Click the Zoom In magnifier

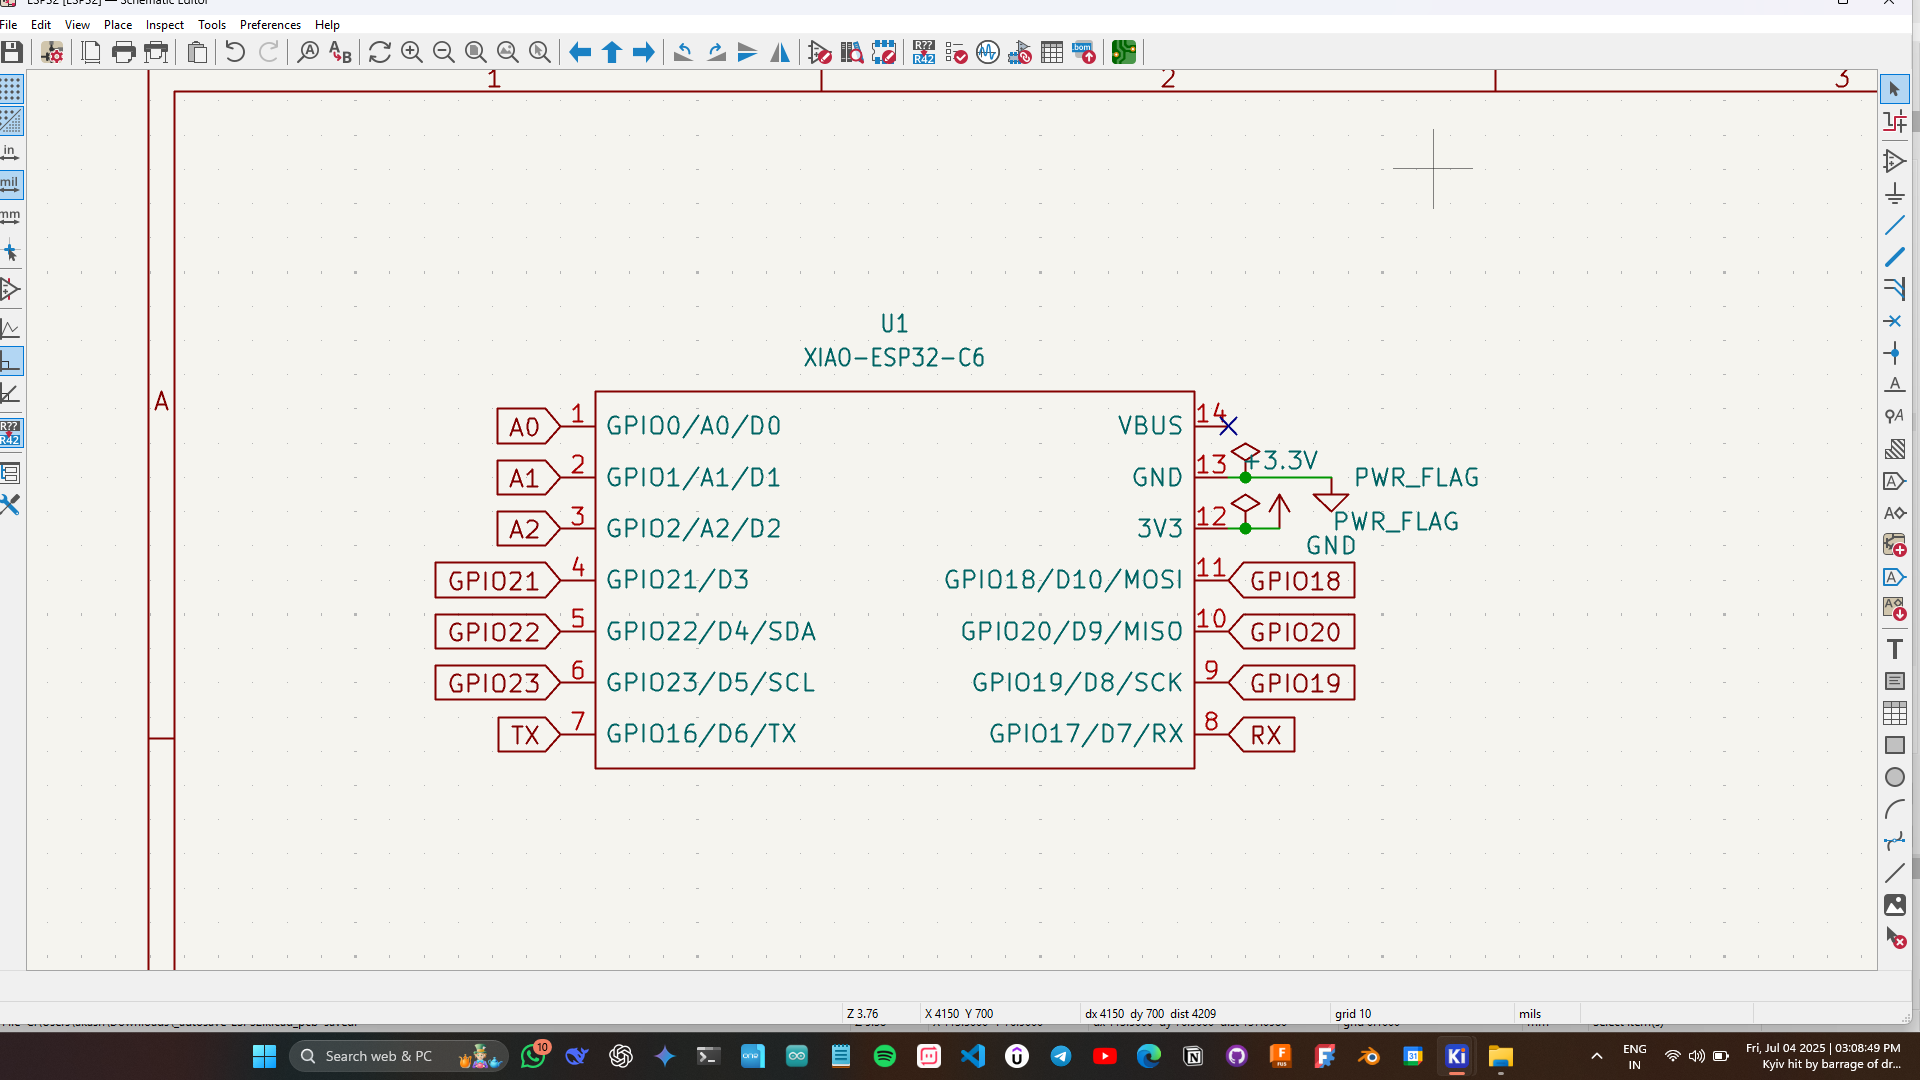(412, 52)
